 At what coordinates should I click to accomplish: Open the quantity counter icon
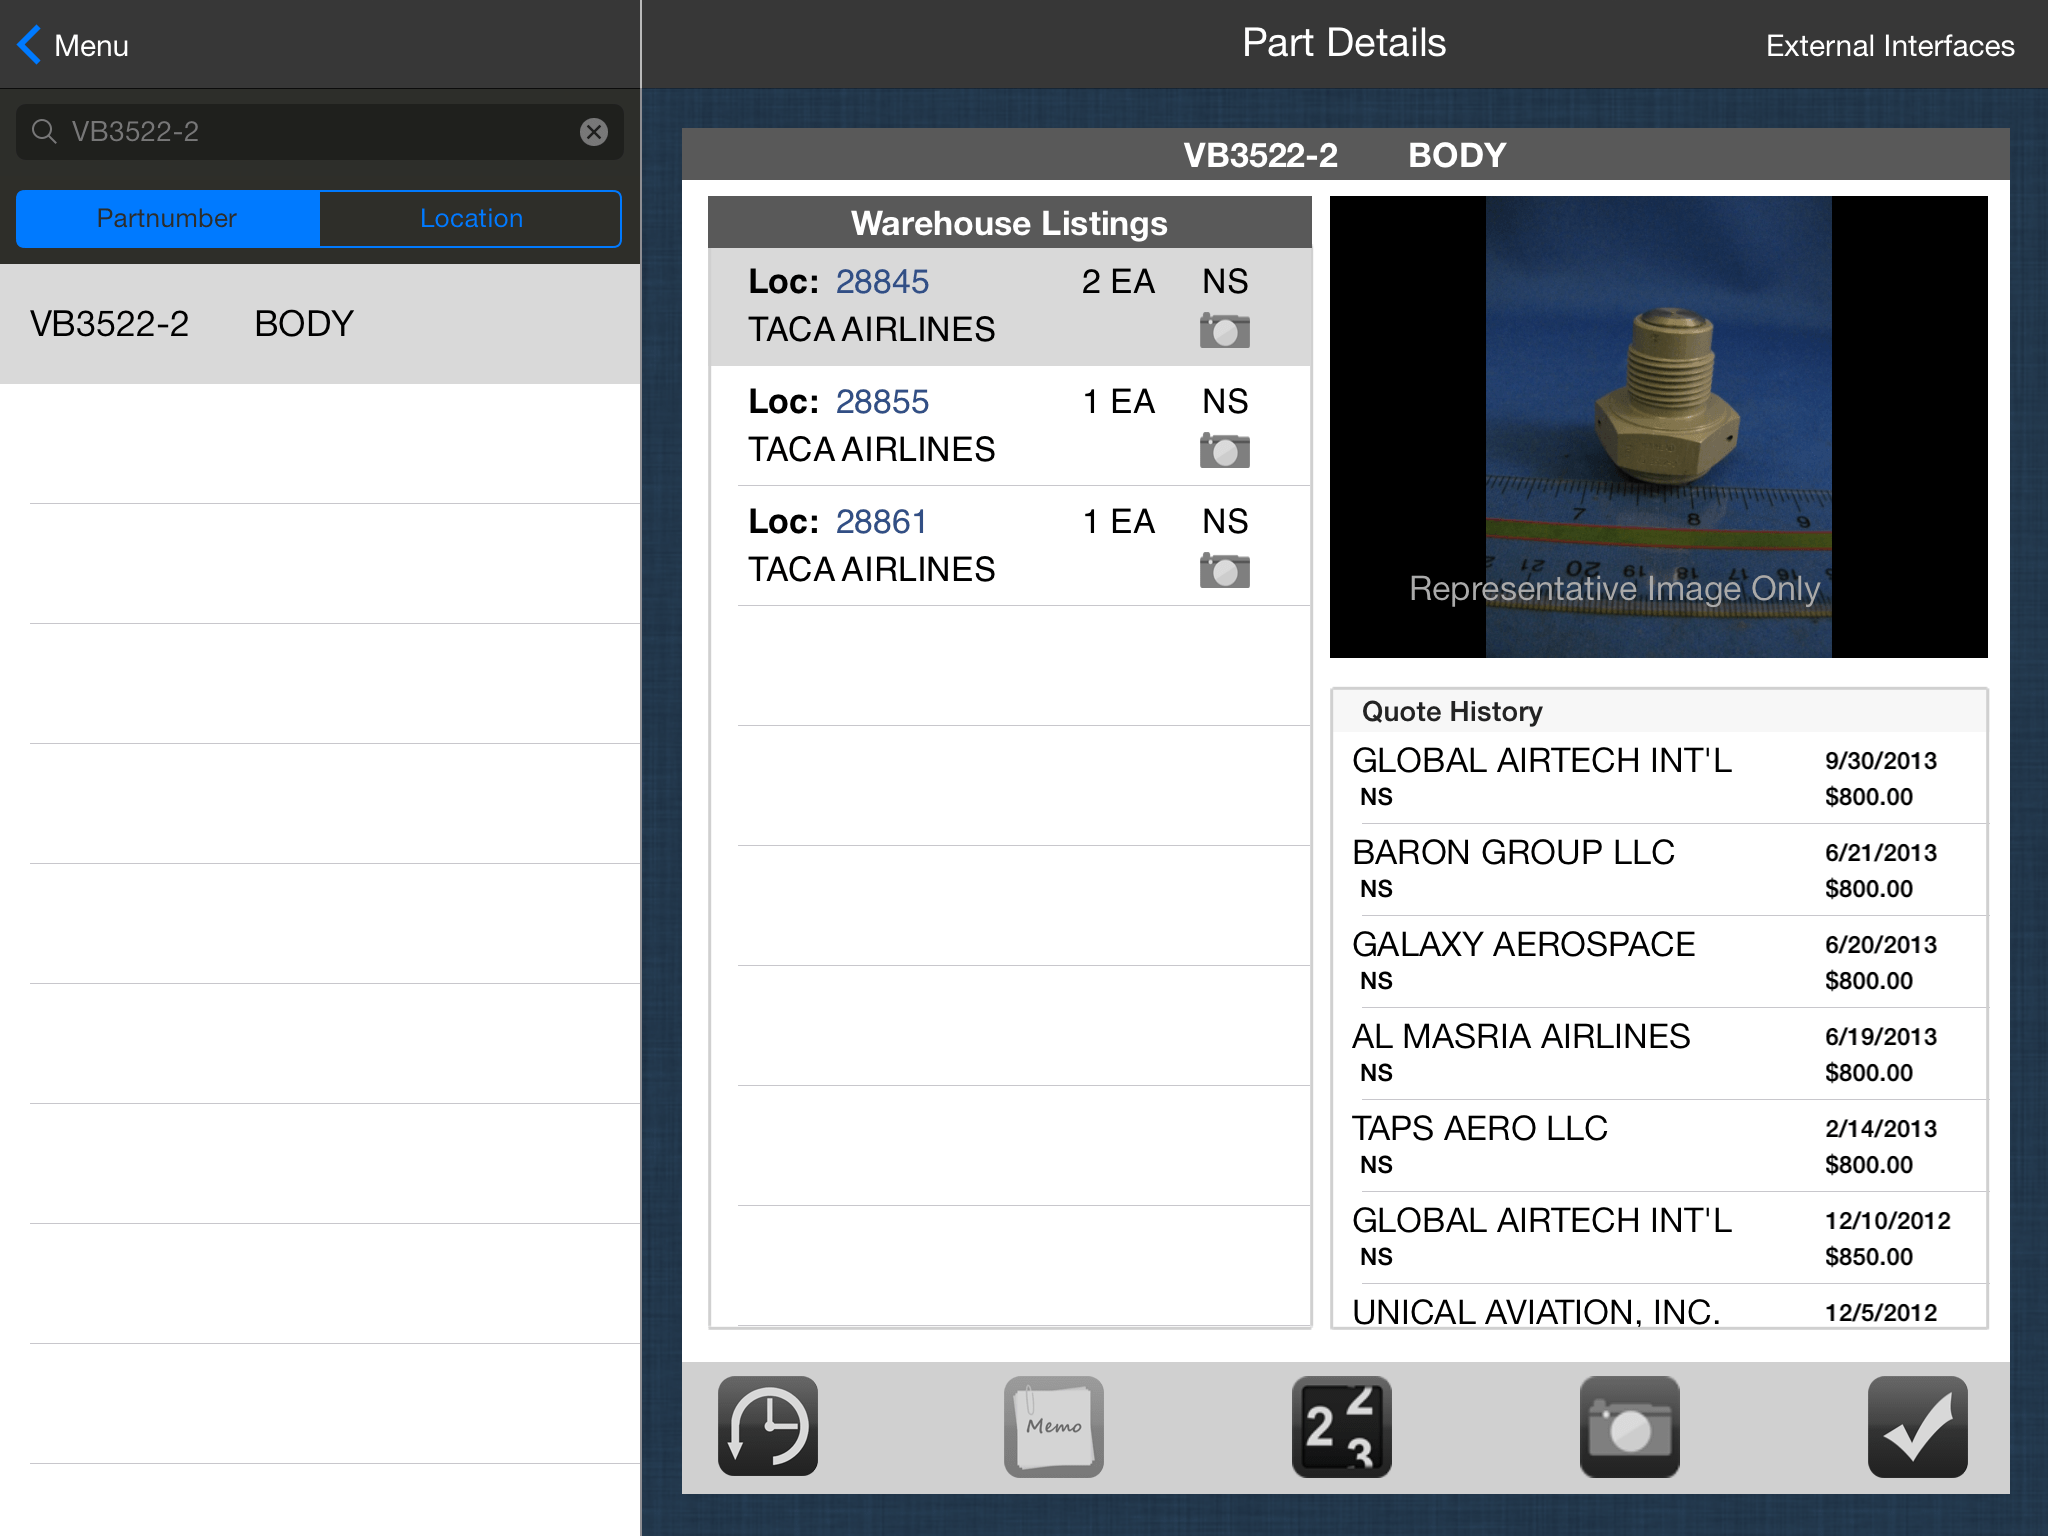1342,1426
